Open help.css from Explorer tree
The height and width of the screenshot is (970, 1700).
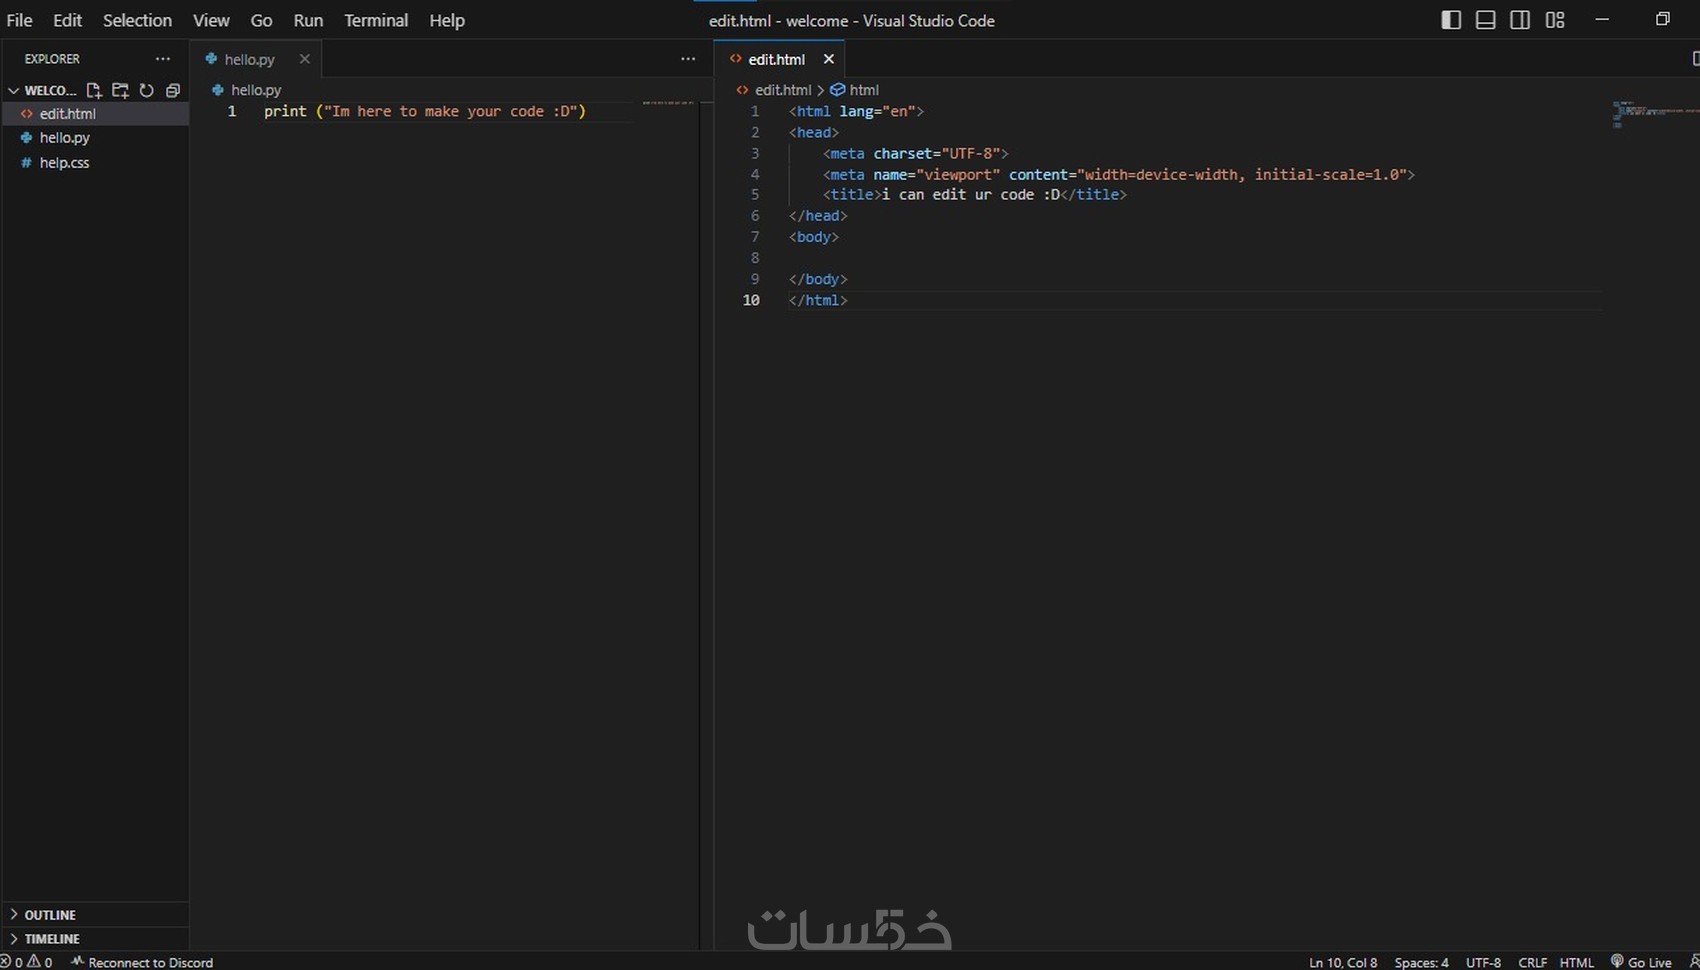pos(94,162)
